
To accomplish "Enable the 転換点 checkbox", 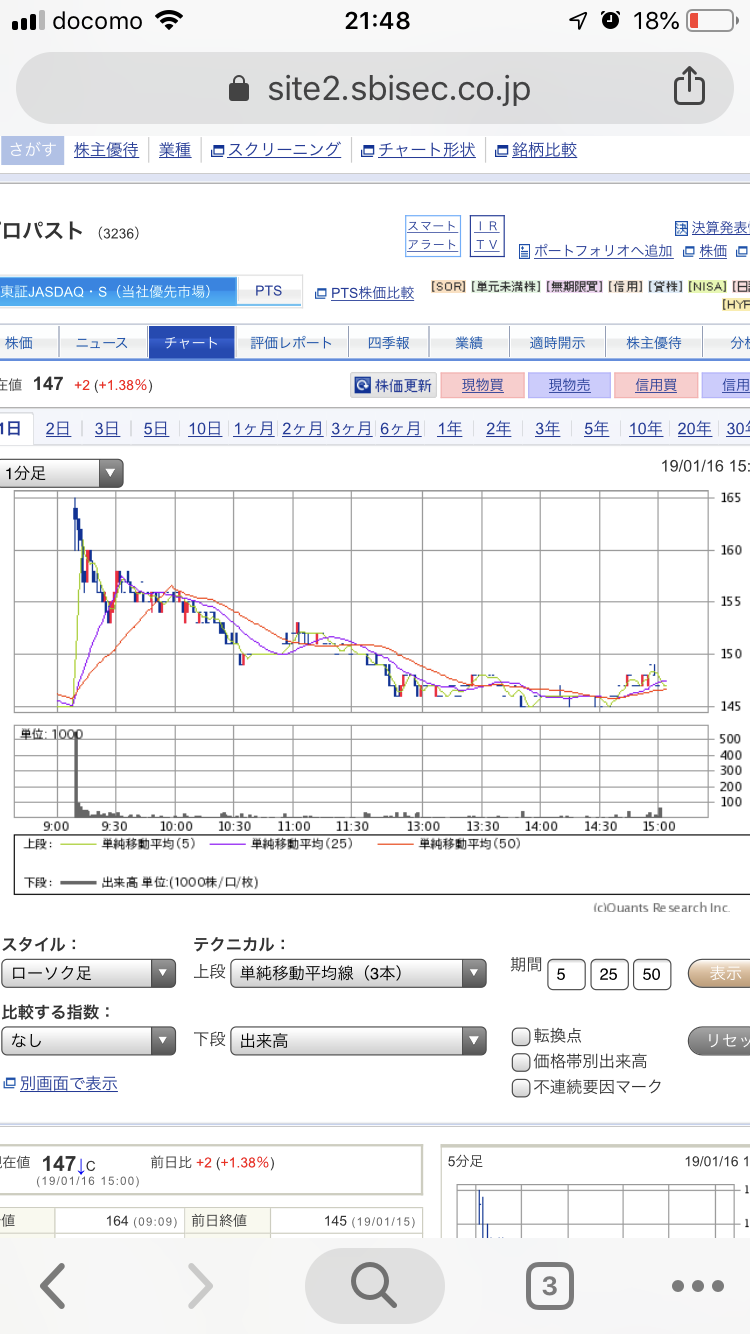I will [521, 1036].
